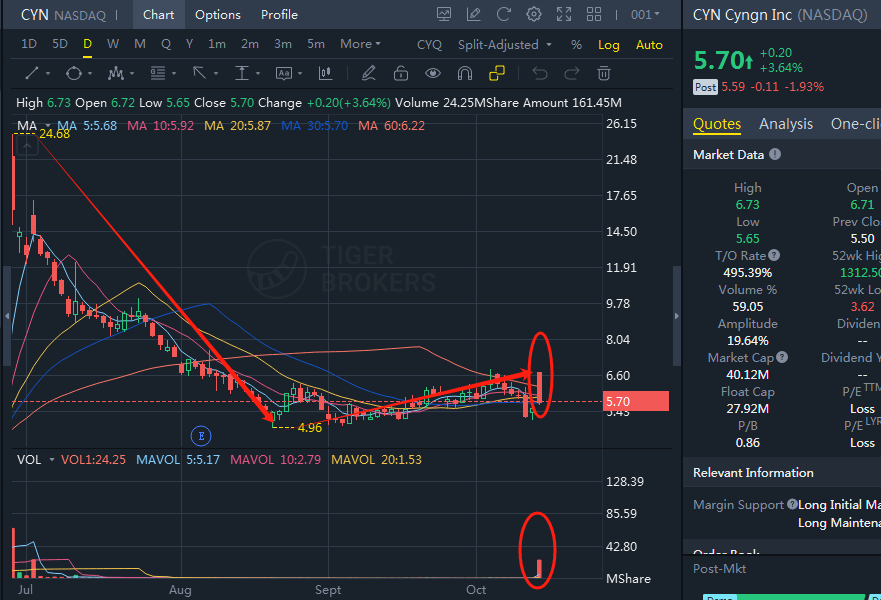Click the yellow linked-squares drawing icon
The height and width of the screenshot is (600, 881).
pos(497,73)
